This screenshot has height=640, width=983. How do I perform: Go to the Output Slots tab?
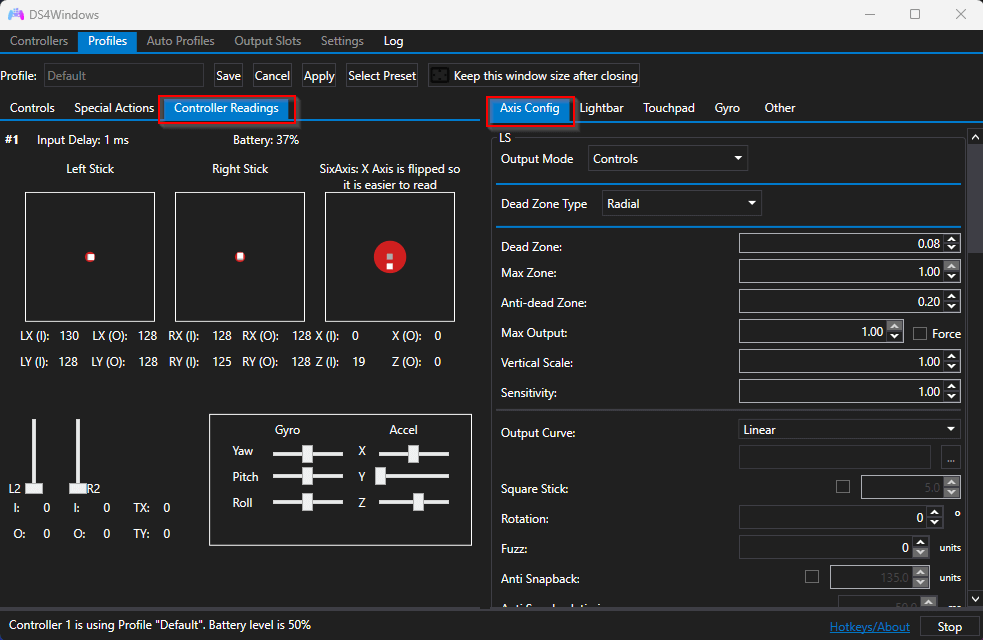click(268, 41)
